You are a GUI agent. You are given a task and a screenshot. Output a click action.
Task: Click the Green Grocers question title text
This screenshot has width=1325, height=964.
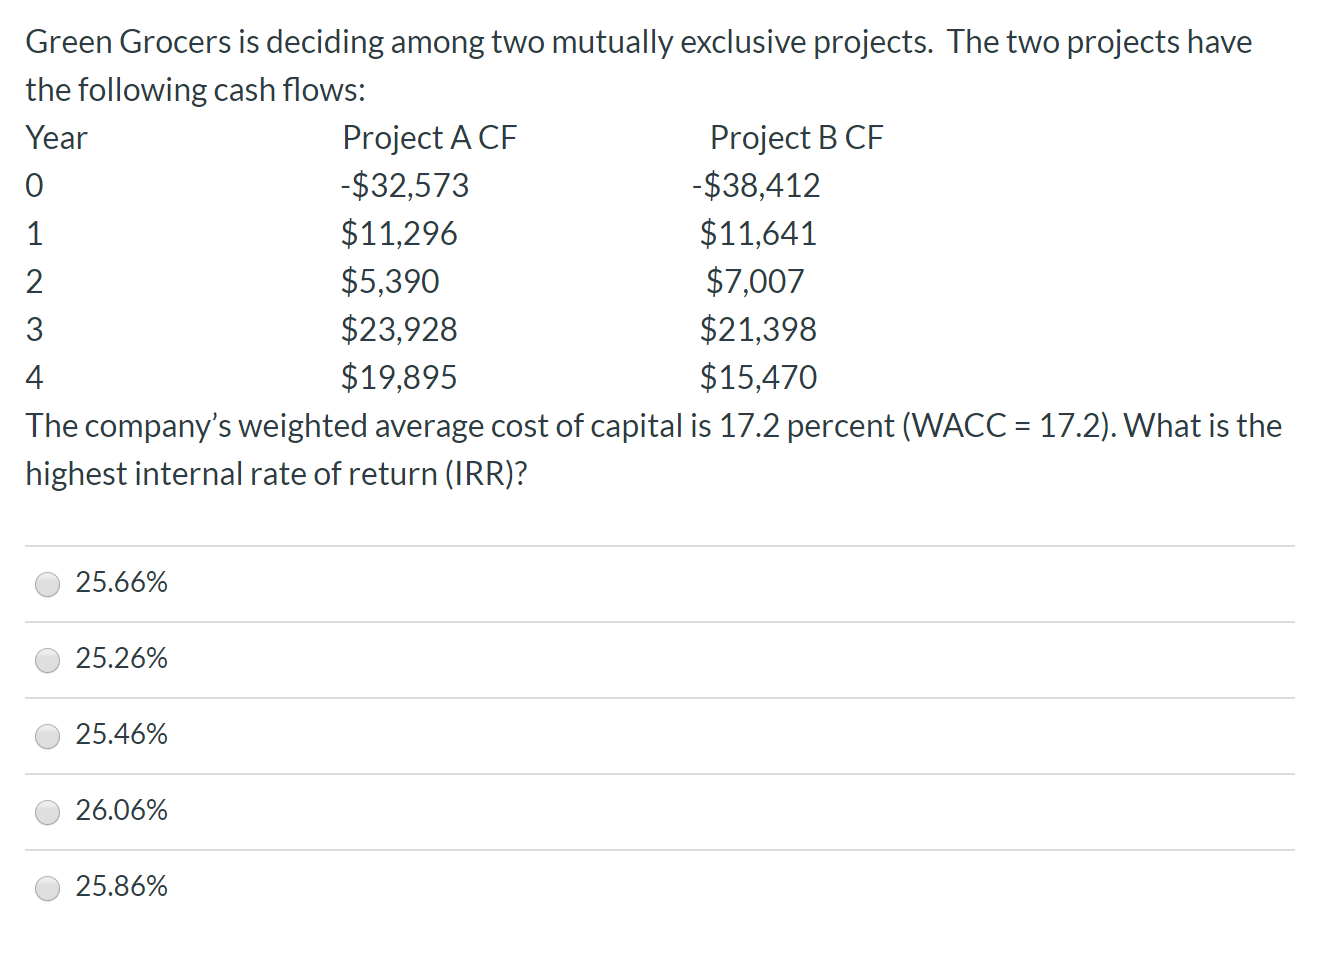[640, 41]
